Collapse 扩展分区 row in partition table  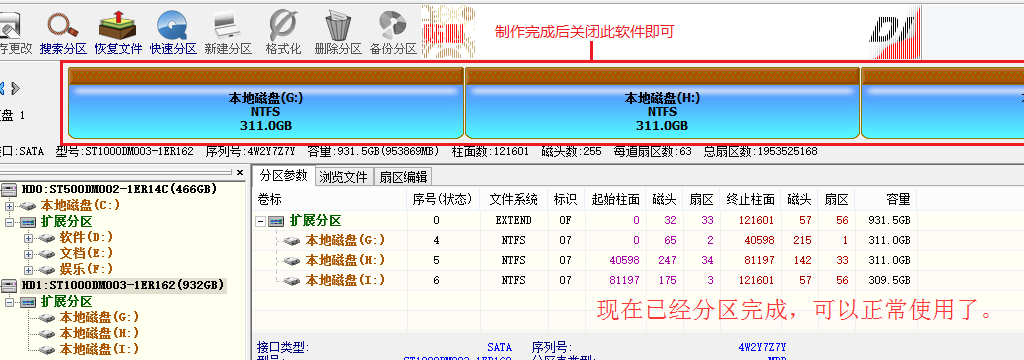(261, 221)
